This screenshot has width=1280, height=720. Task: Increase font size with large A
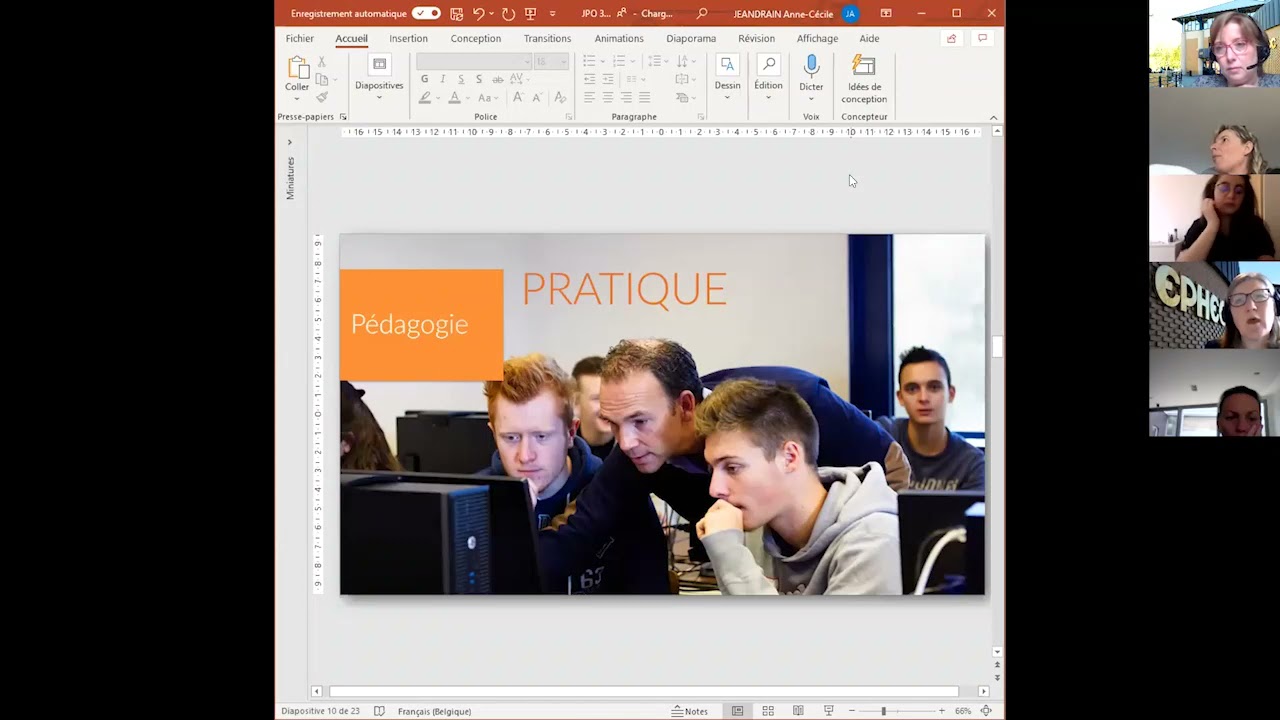(x=517, y=97)
